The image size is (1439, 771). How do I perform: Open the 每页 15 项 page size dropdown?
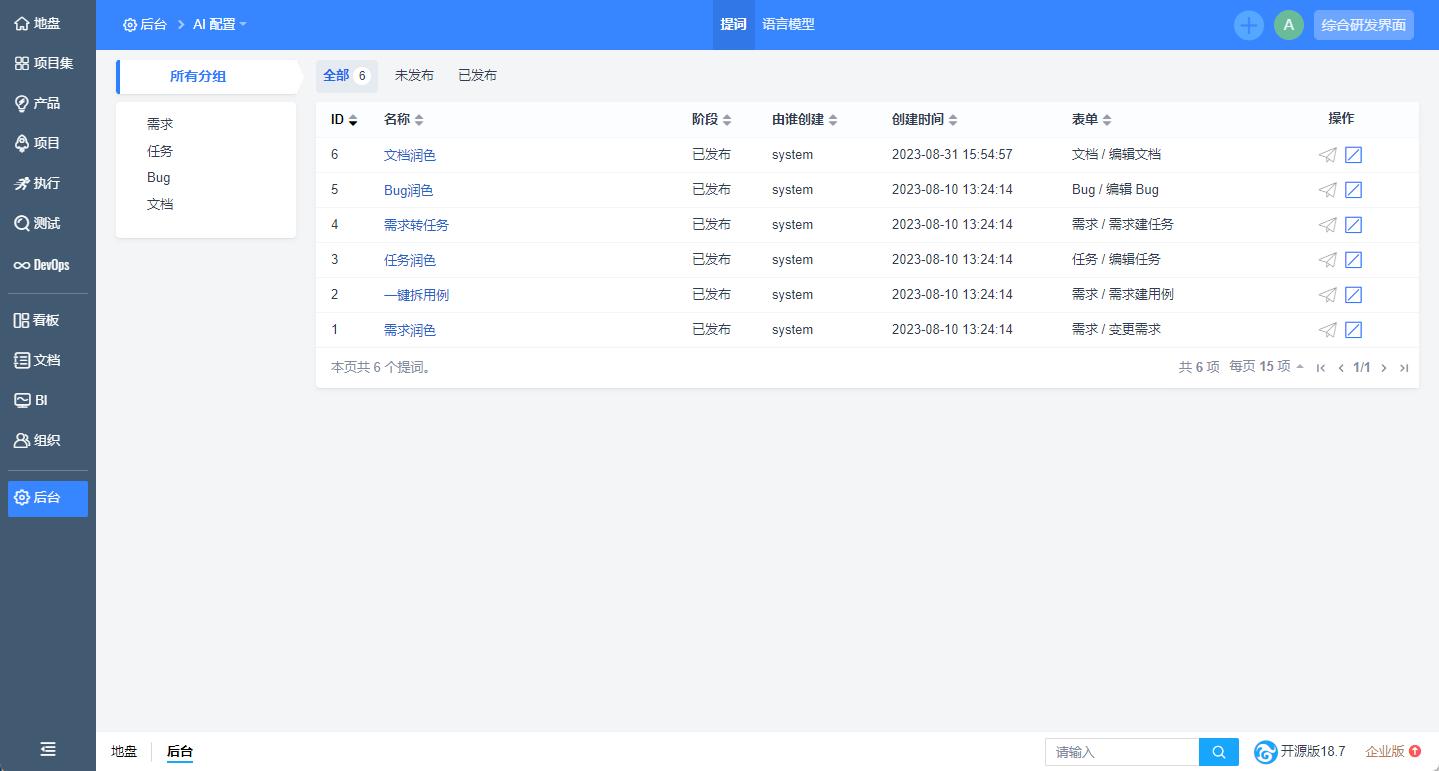tap(1266, 367)
